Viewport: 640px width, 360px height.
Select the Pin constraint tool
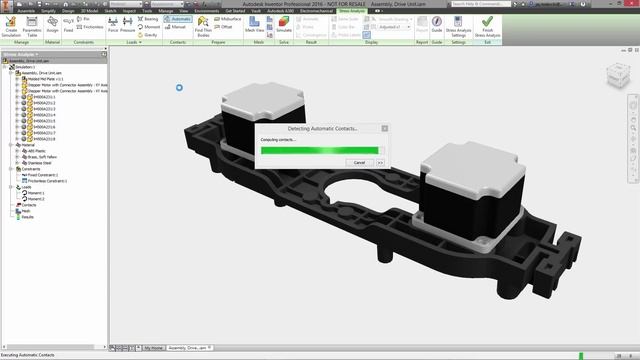(83, 19)
